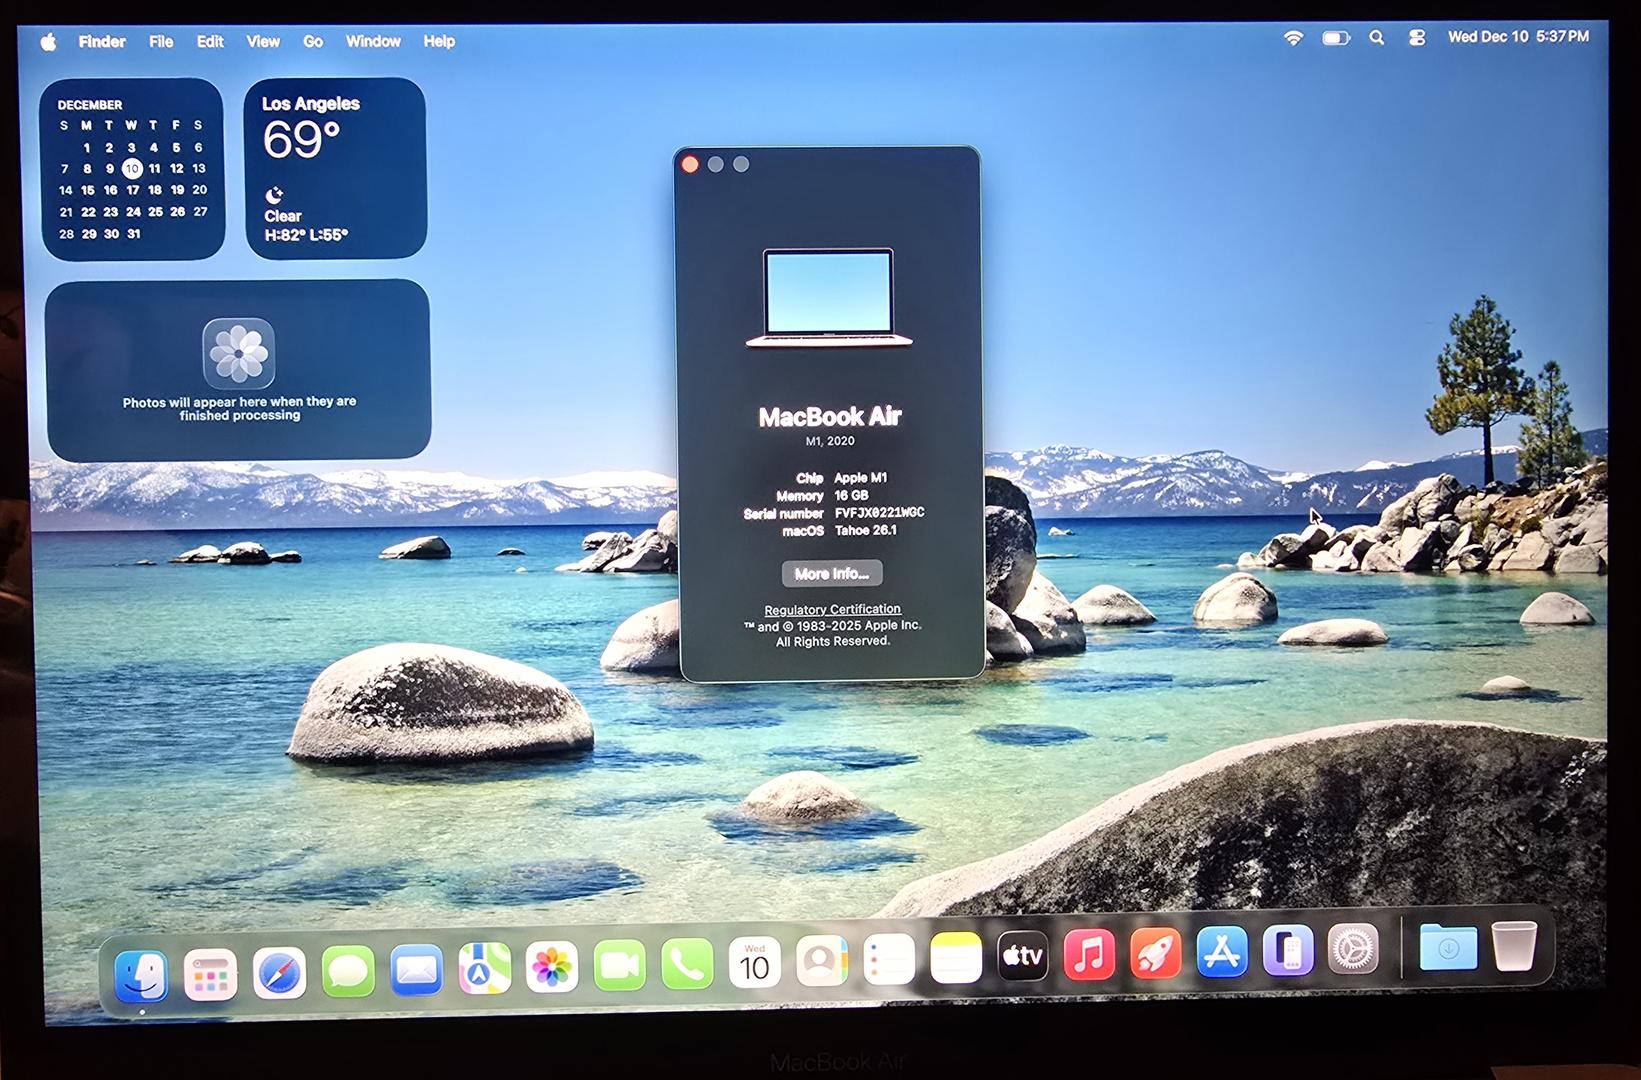Launch the App Store from the Dock
The image size is (1641, 1080).
coord(1222,952)
